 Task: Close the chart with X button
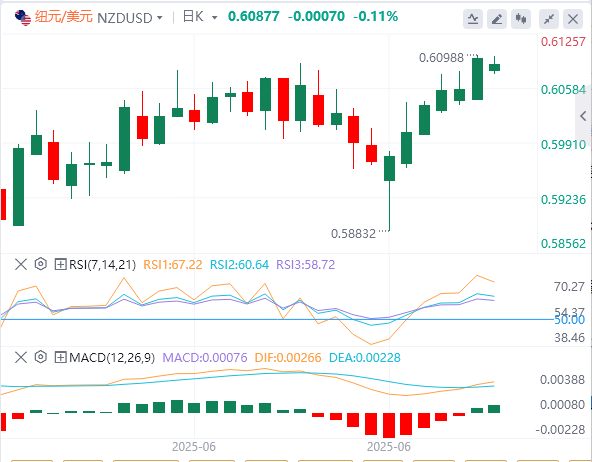[x=573, y=19]
